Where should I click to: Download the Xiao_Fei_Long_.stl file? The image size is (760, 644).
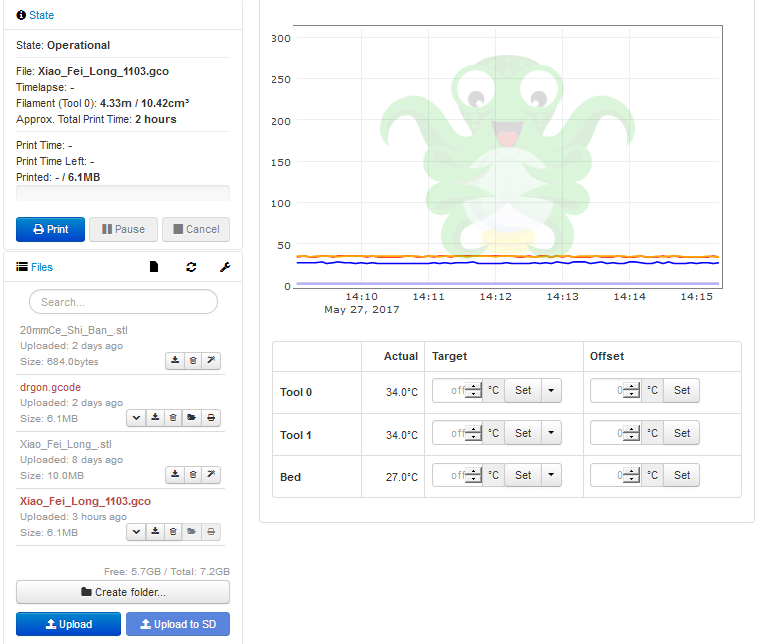pos(175,474)
